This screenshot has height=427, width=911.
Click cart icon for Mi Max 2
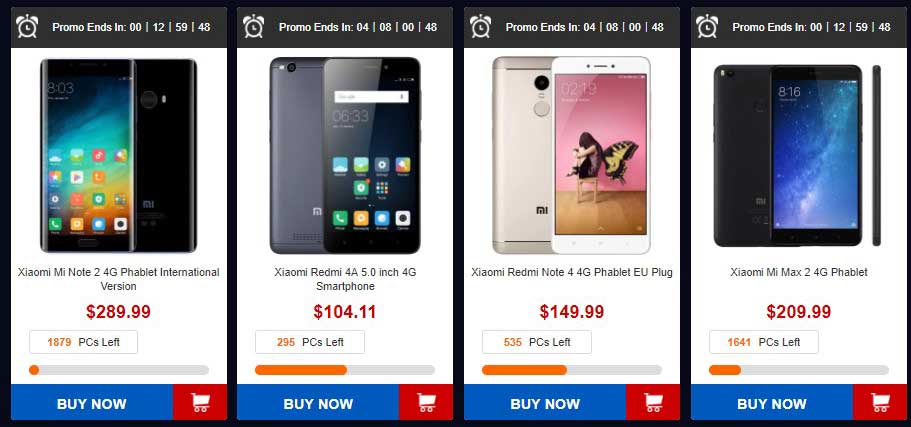pyautogui.click(x=880, y=402)
